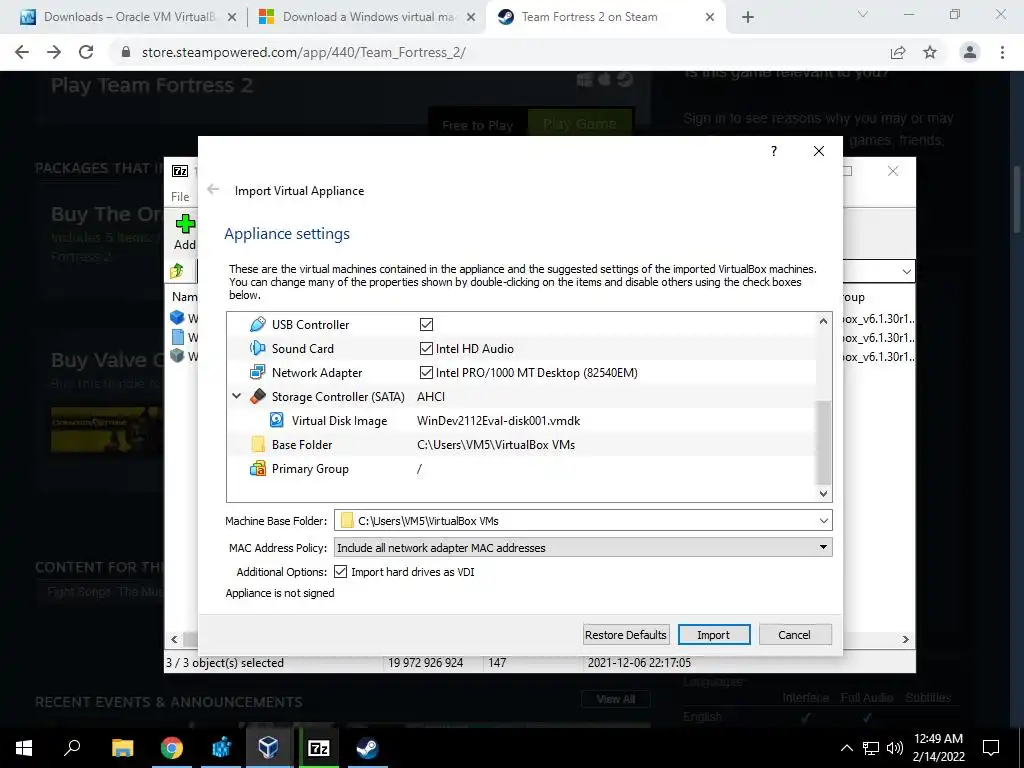Click 7-Zip horizontal scroll right arrow
The height and width of the screenshot is (768, 1024).
906,639
